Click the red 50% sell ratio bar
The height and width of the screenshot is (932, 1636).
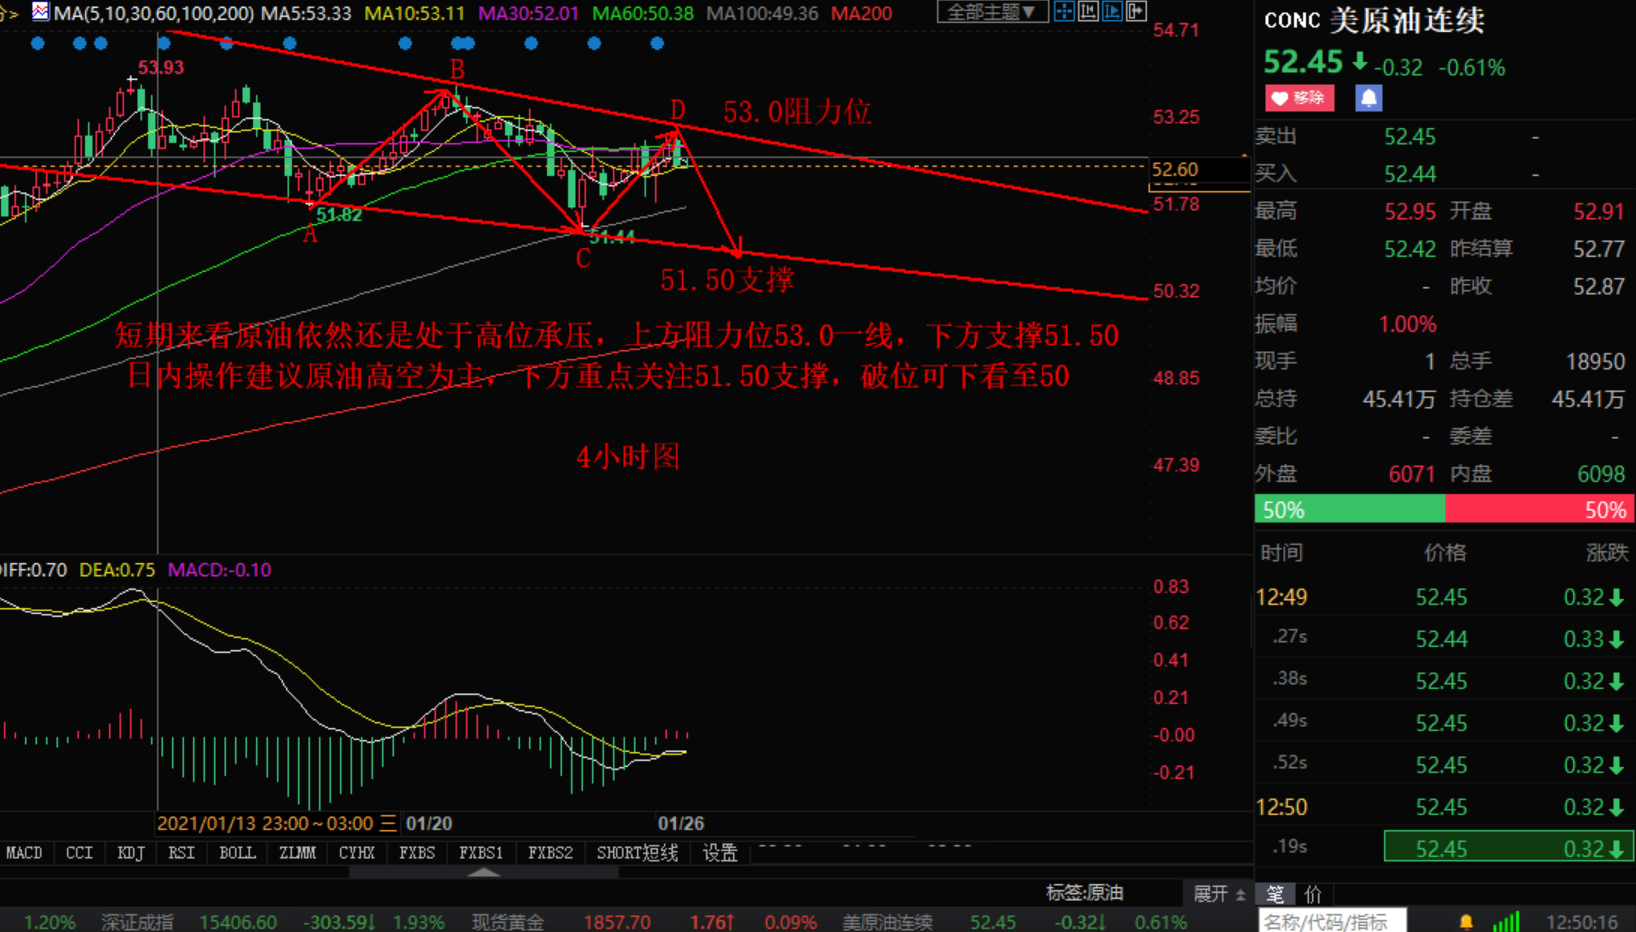pyautogui.click(x=1540, y=510)
